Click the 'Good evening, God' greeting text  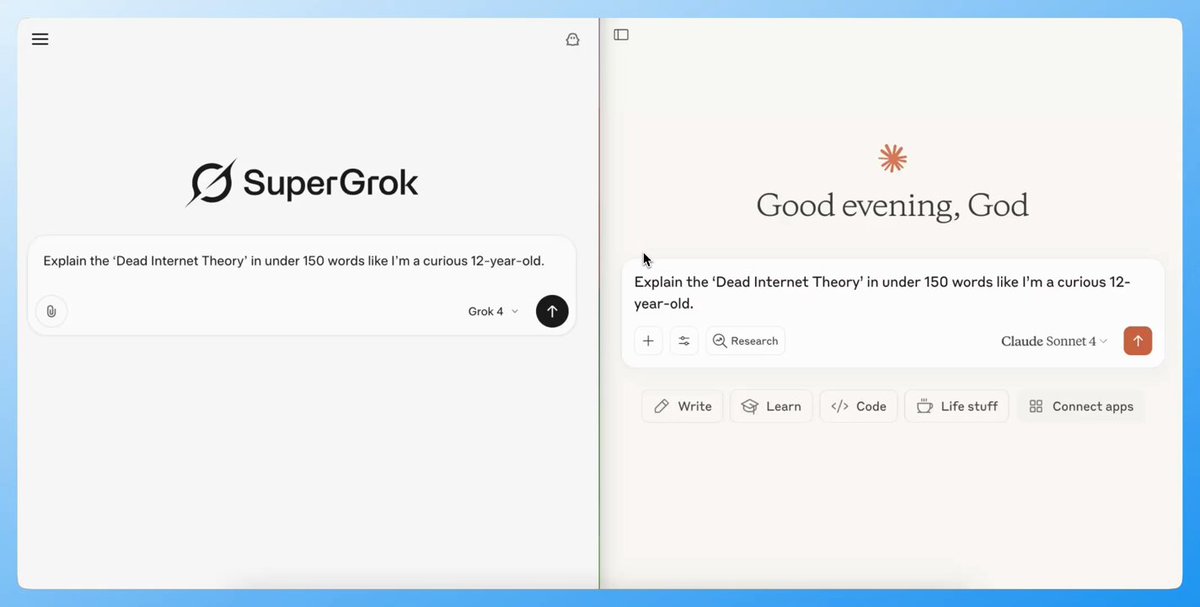892,205
